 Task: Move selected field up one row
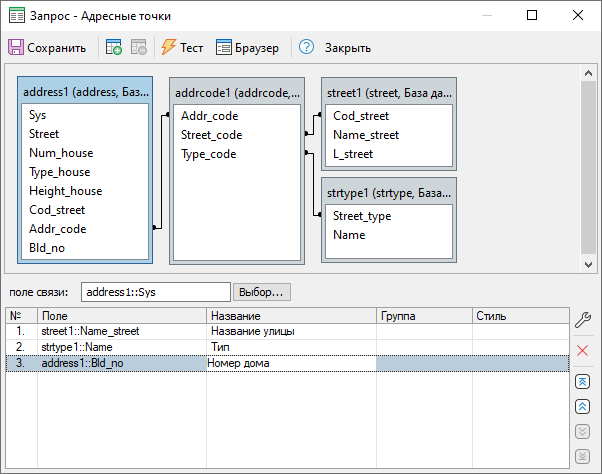[x=583, y=407]
